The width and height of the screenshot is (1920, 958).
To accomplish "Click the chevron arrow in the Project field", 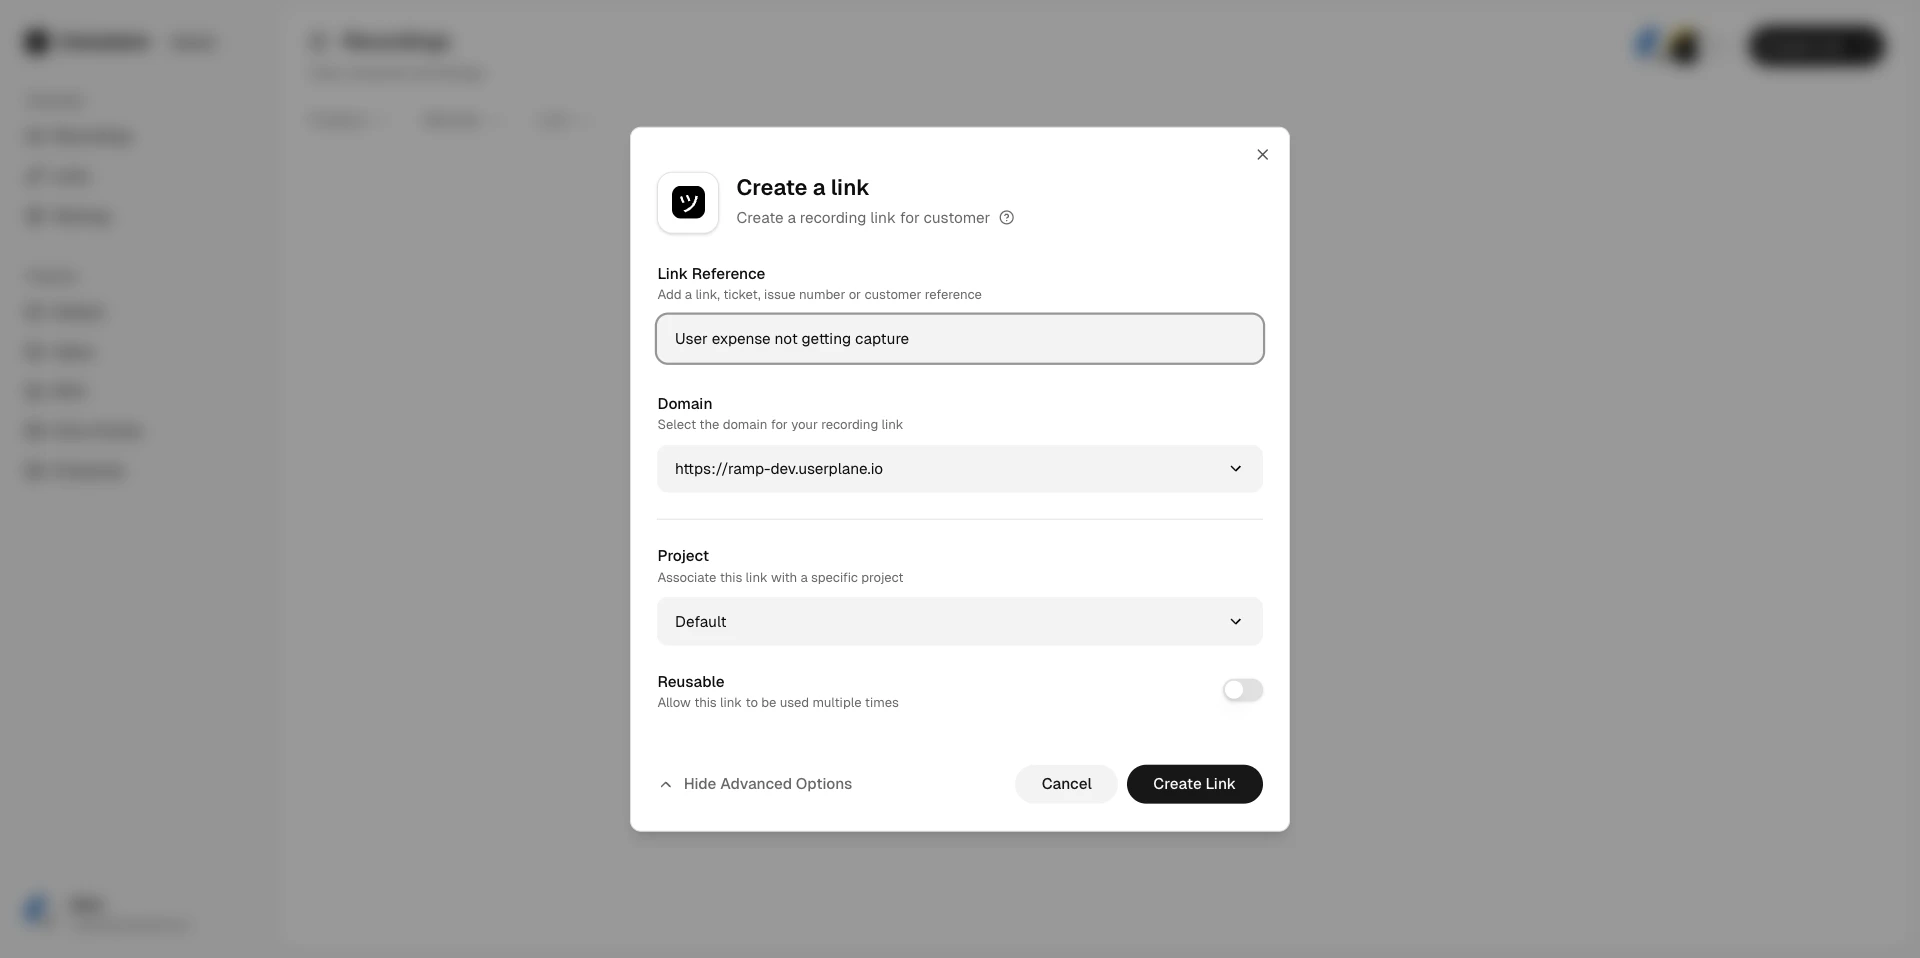I will click(x=1235, y=622).
